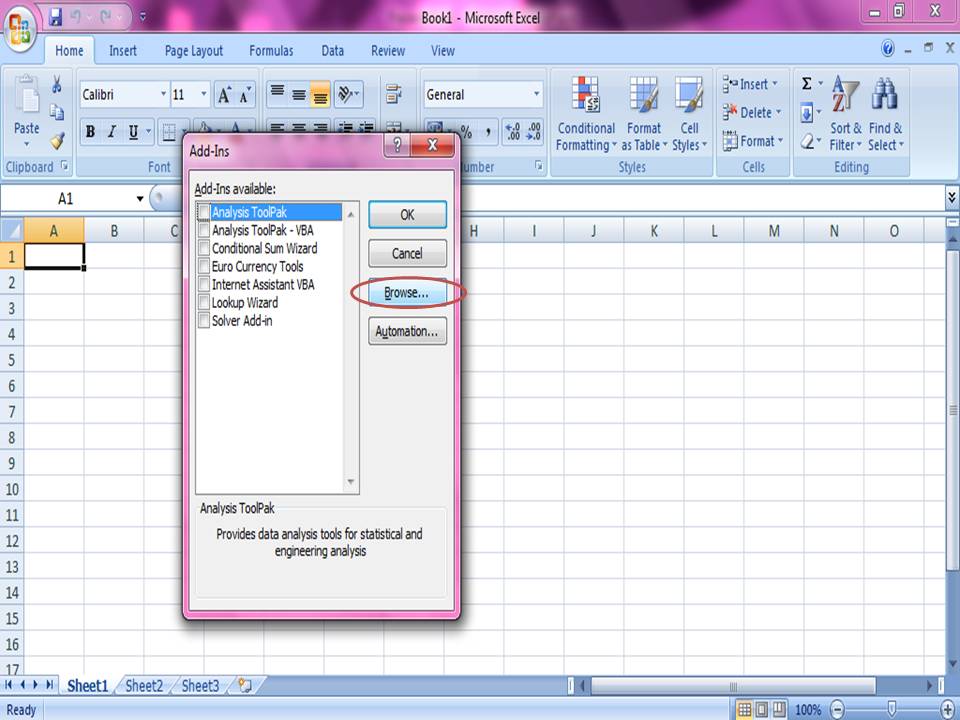The width and height of the screenshot is (960, 720).
Task: Check the Analysis ToolPak checkbox
Action: click(x=204, y=212)
